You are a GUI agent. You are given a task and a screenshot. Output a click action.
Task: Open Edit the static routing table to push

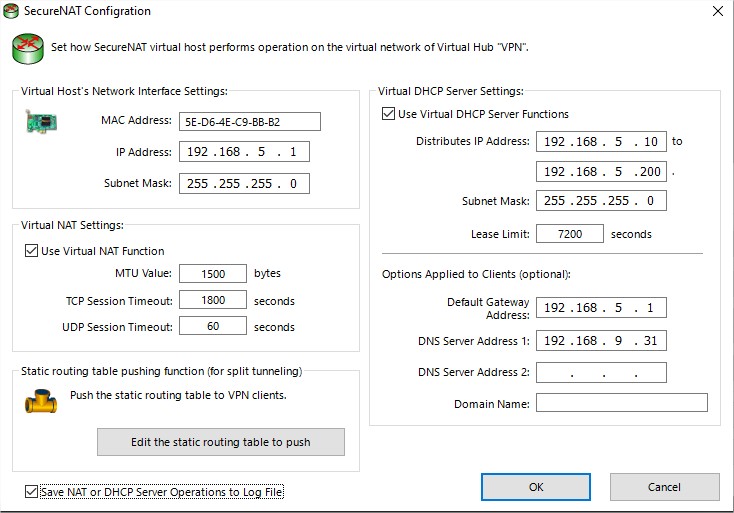pos(221,442)
